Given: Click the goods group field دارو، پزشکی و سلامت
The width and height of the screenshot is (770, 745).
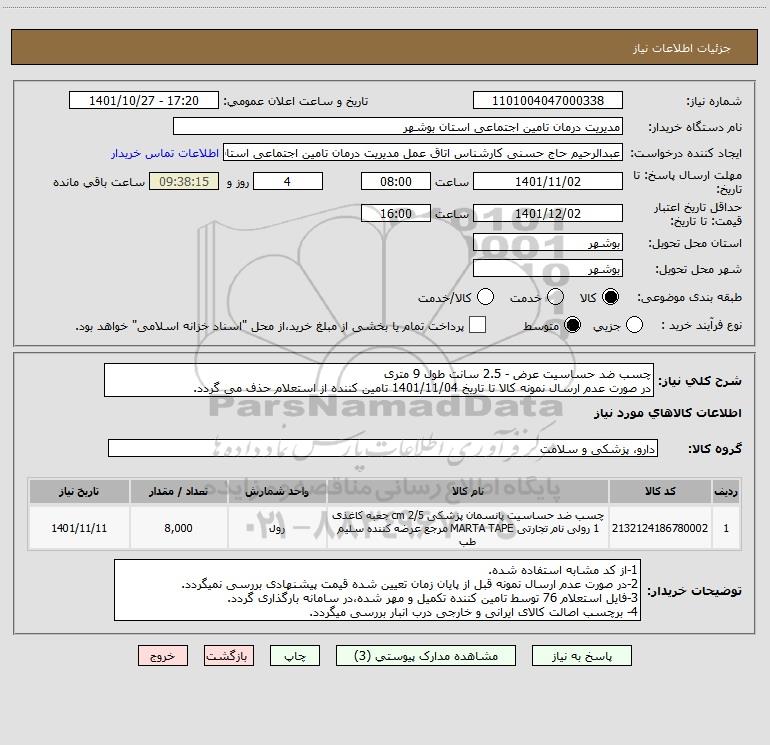Looking at the screenshot, I should (383, 448).
